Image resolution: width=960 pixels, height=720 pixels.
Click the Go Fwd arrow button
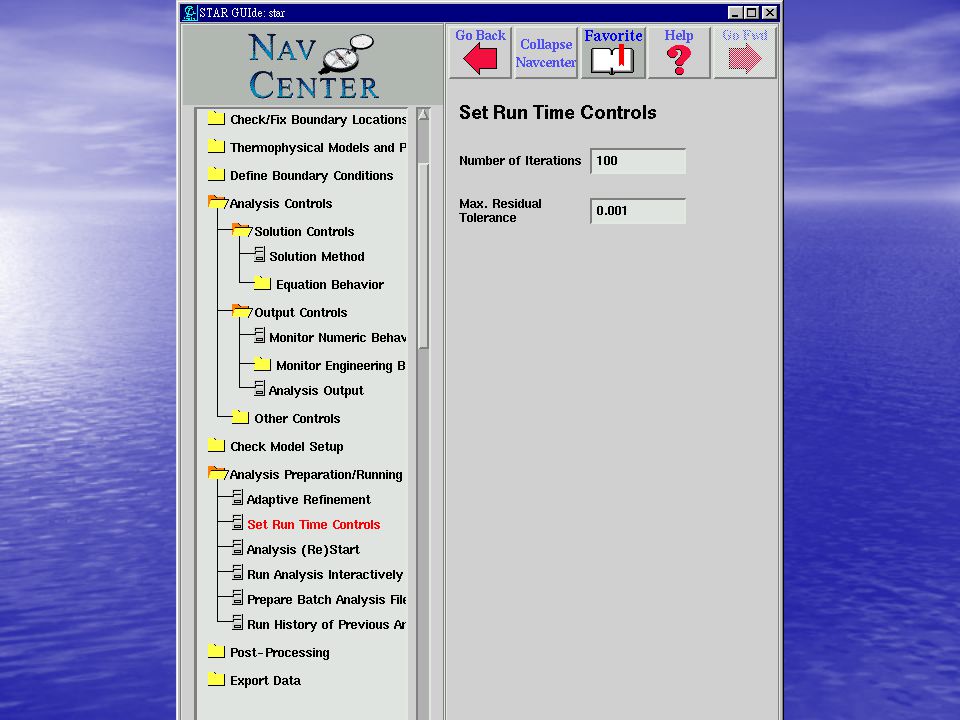pos(745,52)
